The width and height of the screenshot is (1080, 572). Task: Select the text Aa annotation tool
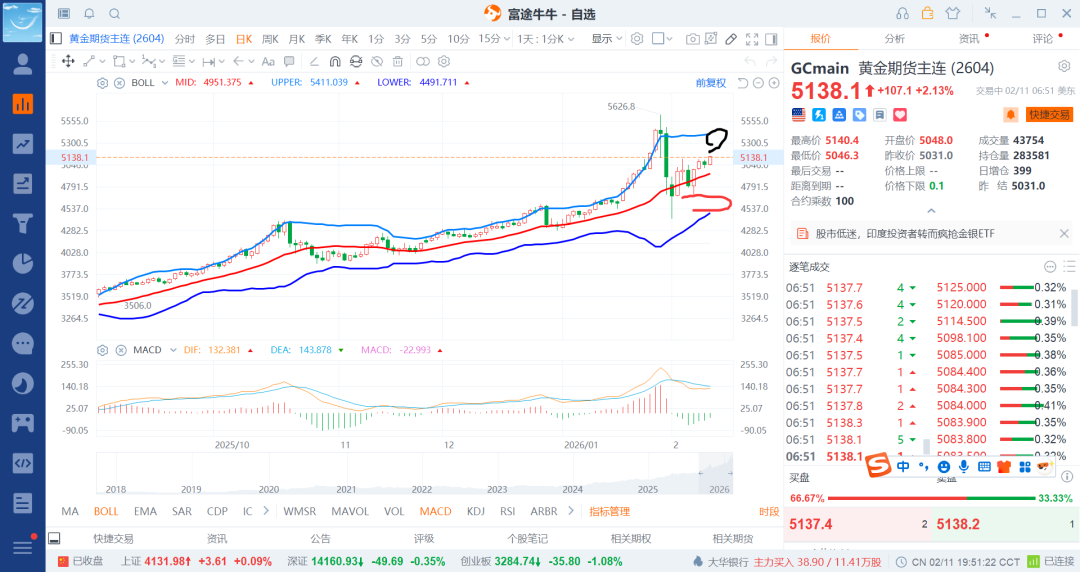click(268, 61)
